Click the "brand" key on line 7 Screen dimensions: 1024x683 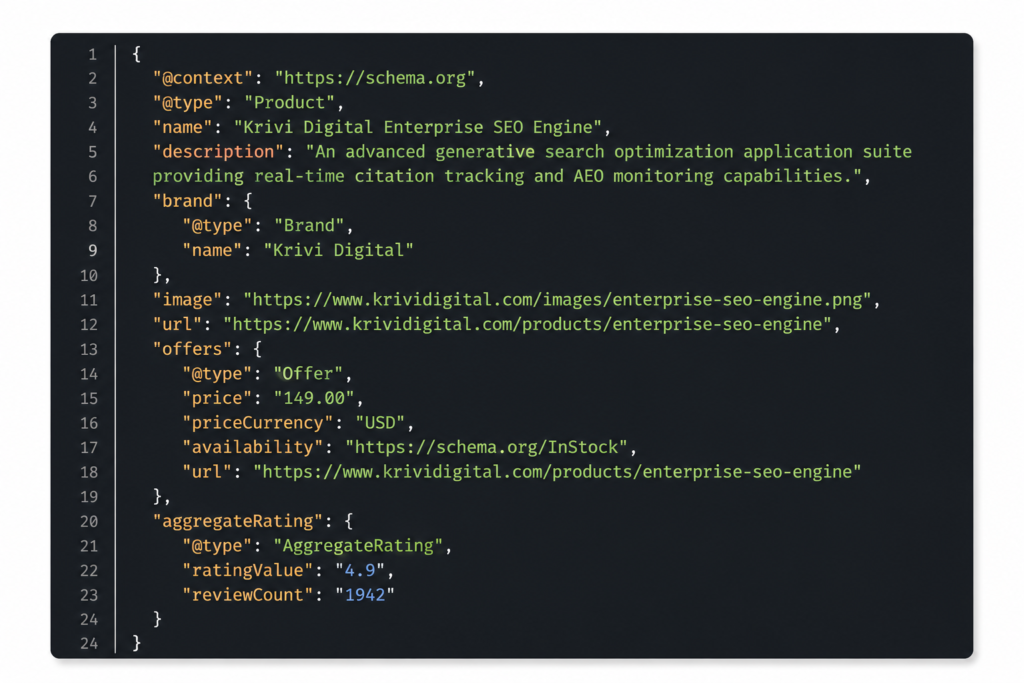pos(187,201)
